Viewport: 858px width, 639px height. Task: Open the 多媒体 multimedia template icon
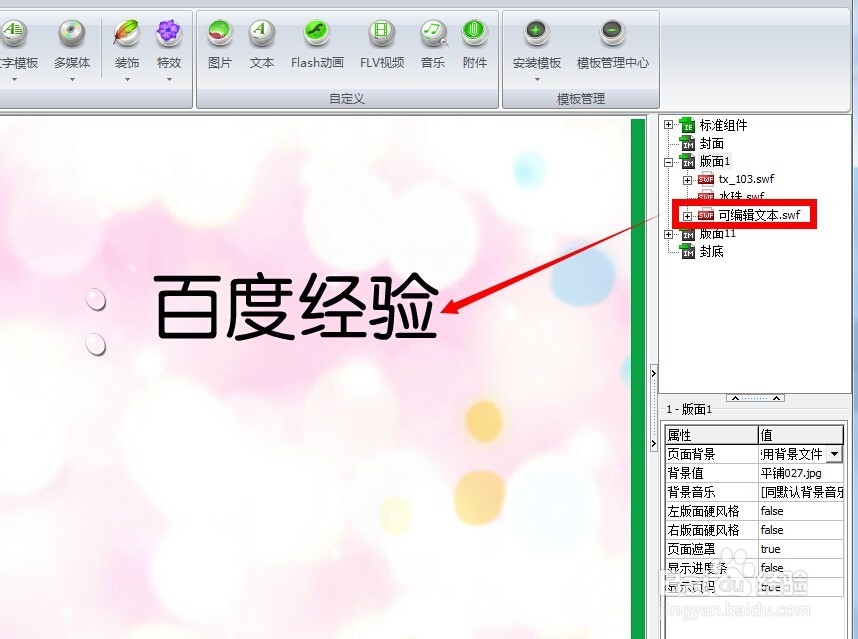(72, 33)
